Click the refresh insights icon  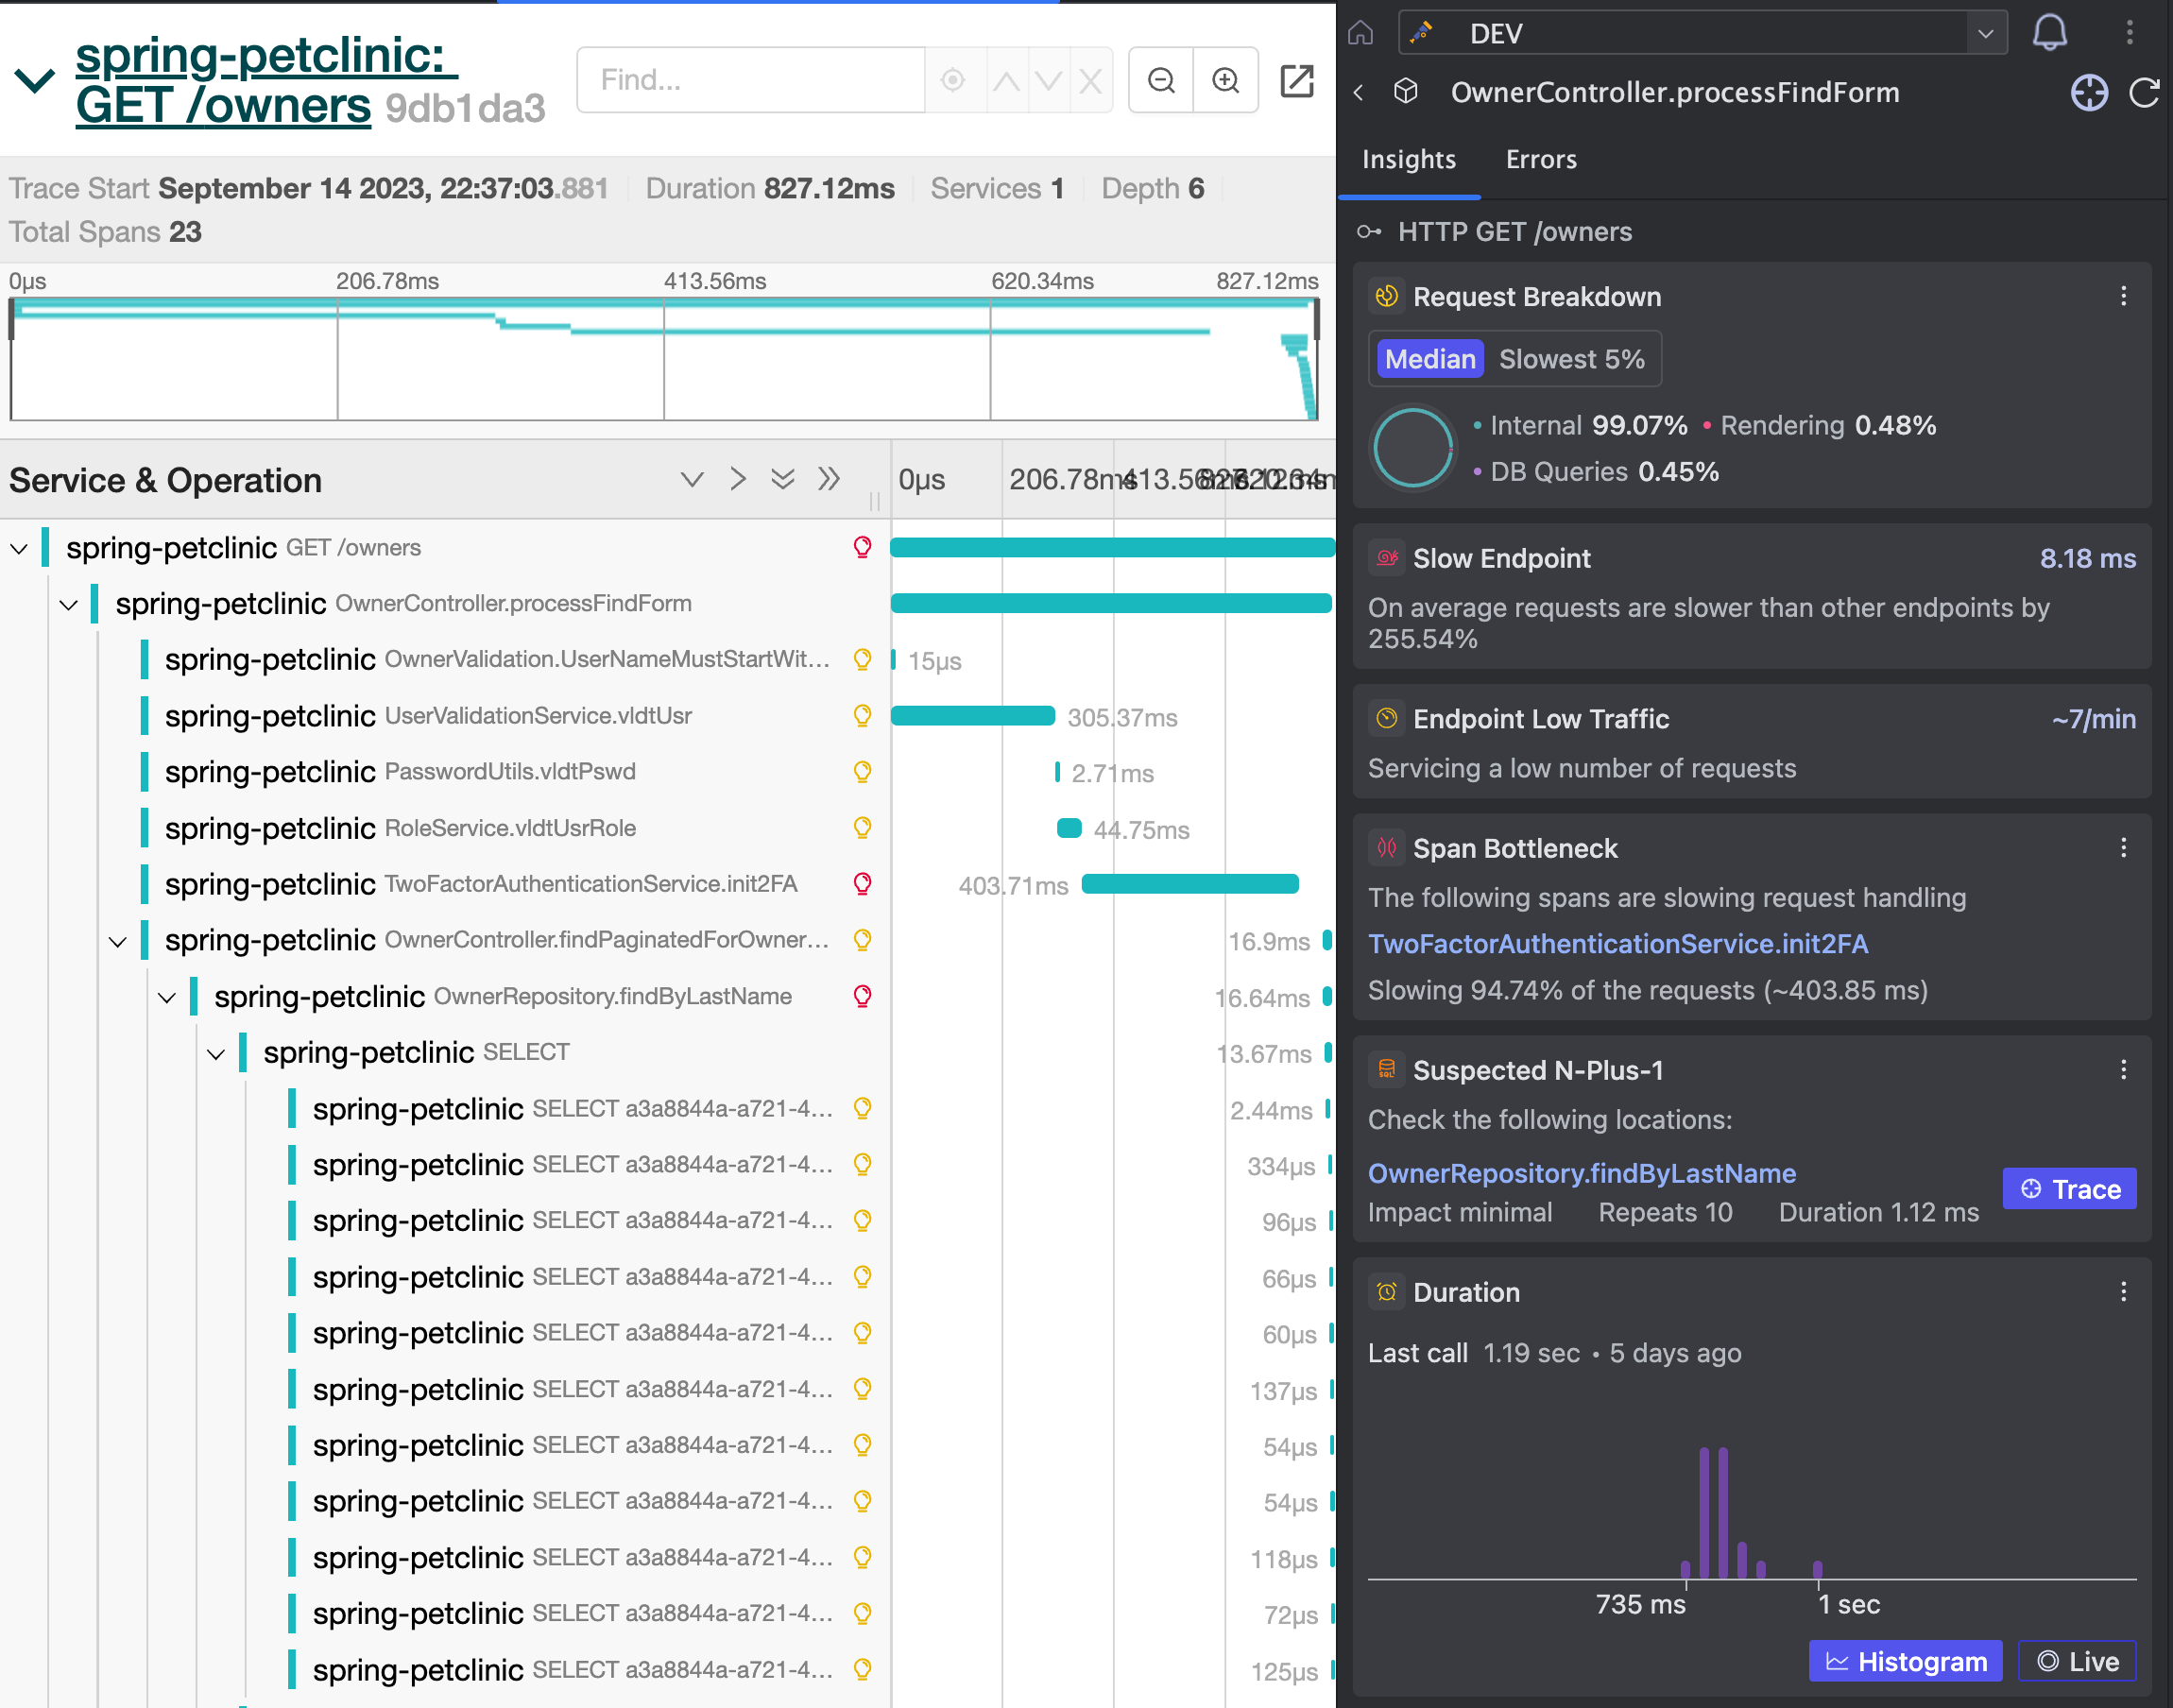coord(2144,93)
